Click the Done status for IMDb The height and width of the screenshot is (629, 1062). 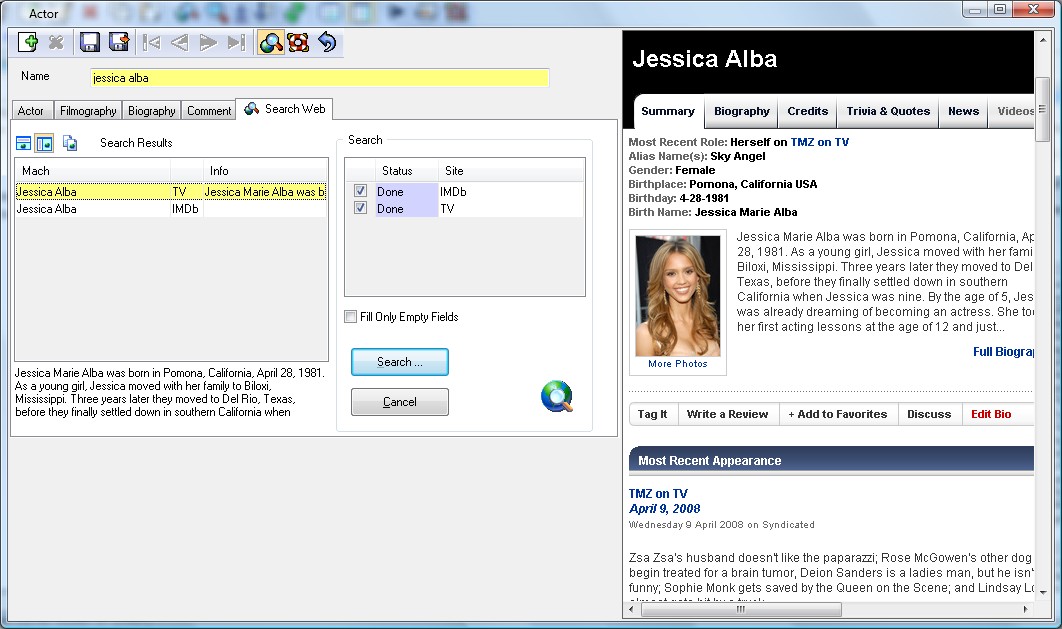pyautogui.click(x=406, y=192)
